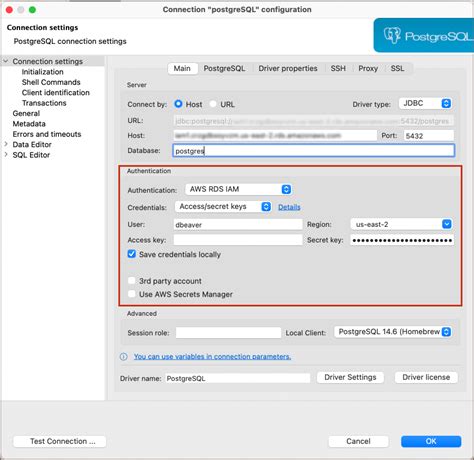
Task: Expand the SQL Editor tree node
Action: click(6, 155)
